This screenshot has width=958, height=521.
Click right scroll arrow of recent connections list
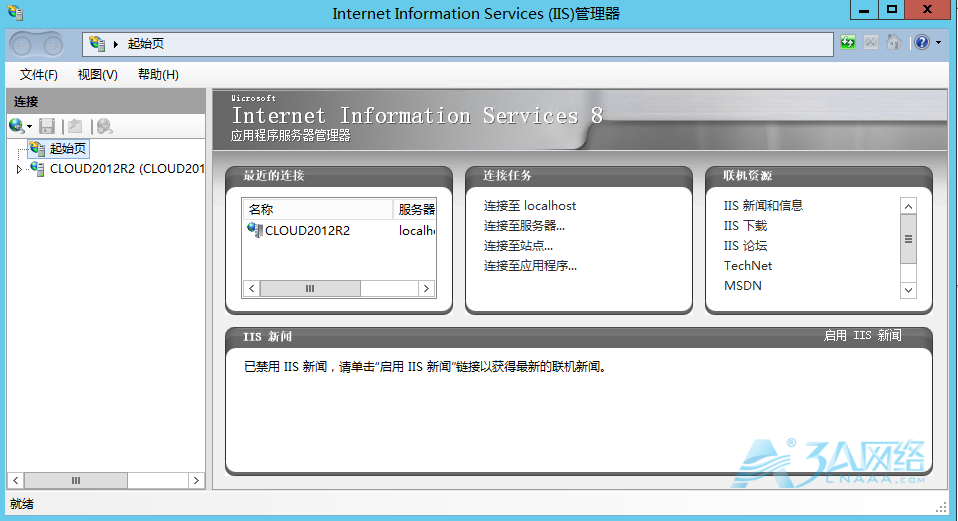(426, 288)
